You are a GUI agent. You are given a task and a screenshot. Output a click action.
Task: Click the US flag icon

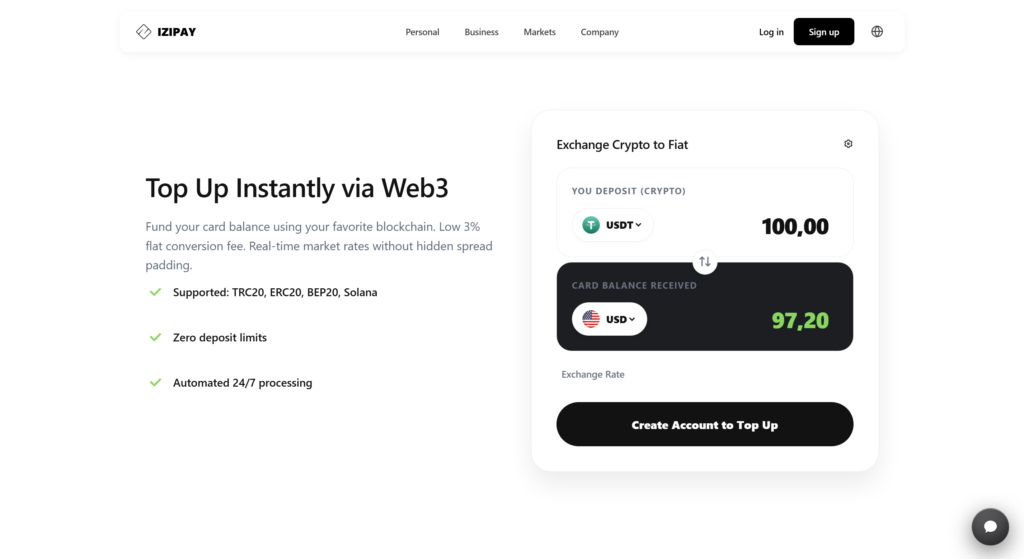(x=591, y=319)
